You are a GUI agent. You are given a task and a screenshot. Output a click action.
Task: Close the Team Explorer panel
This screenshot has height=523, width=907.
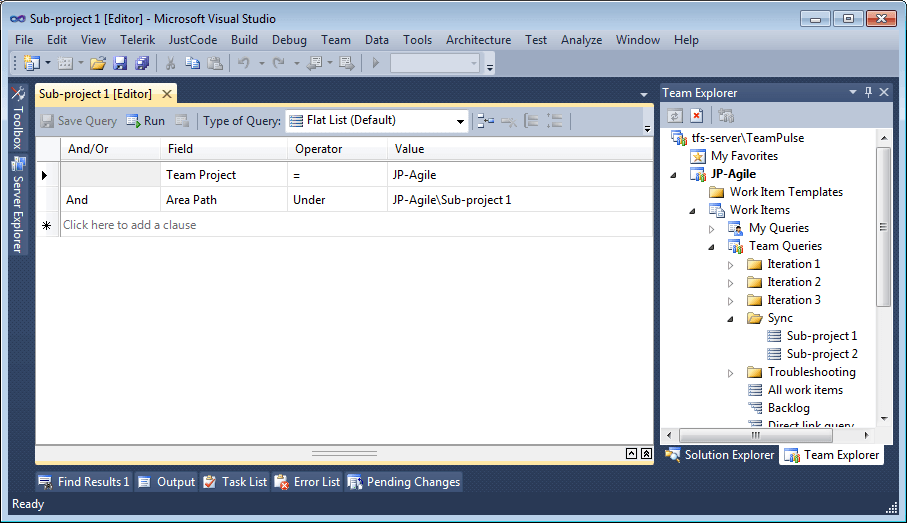884,92
